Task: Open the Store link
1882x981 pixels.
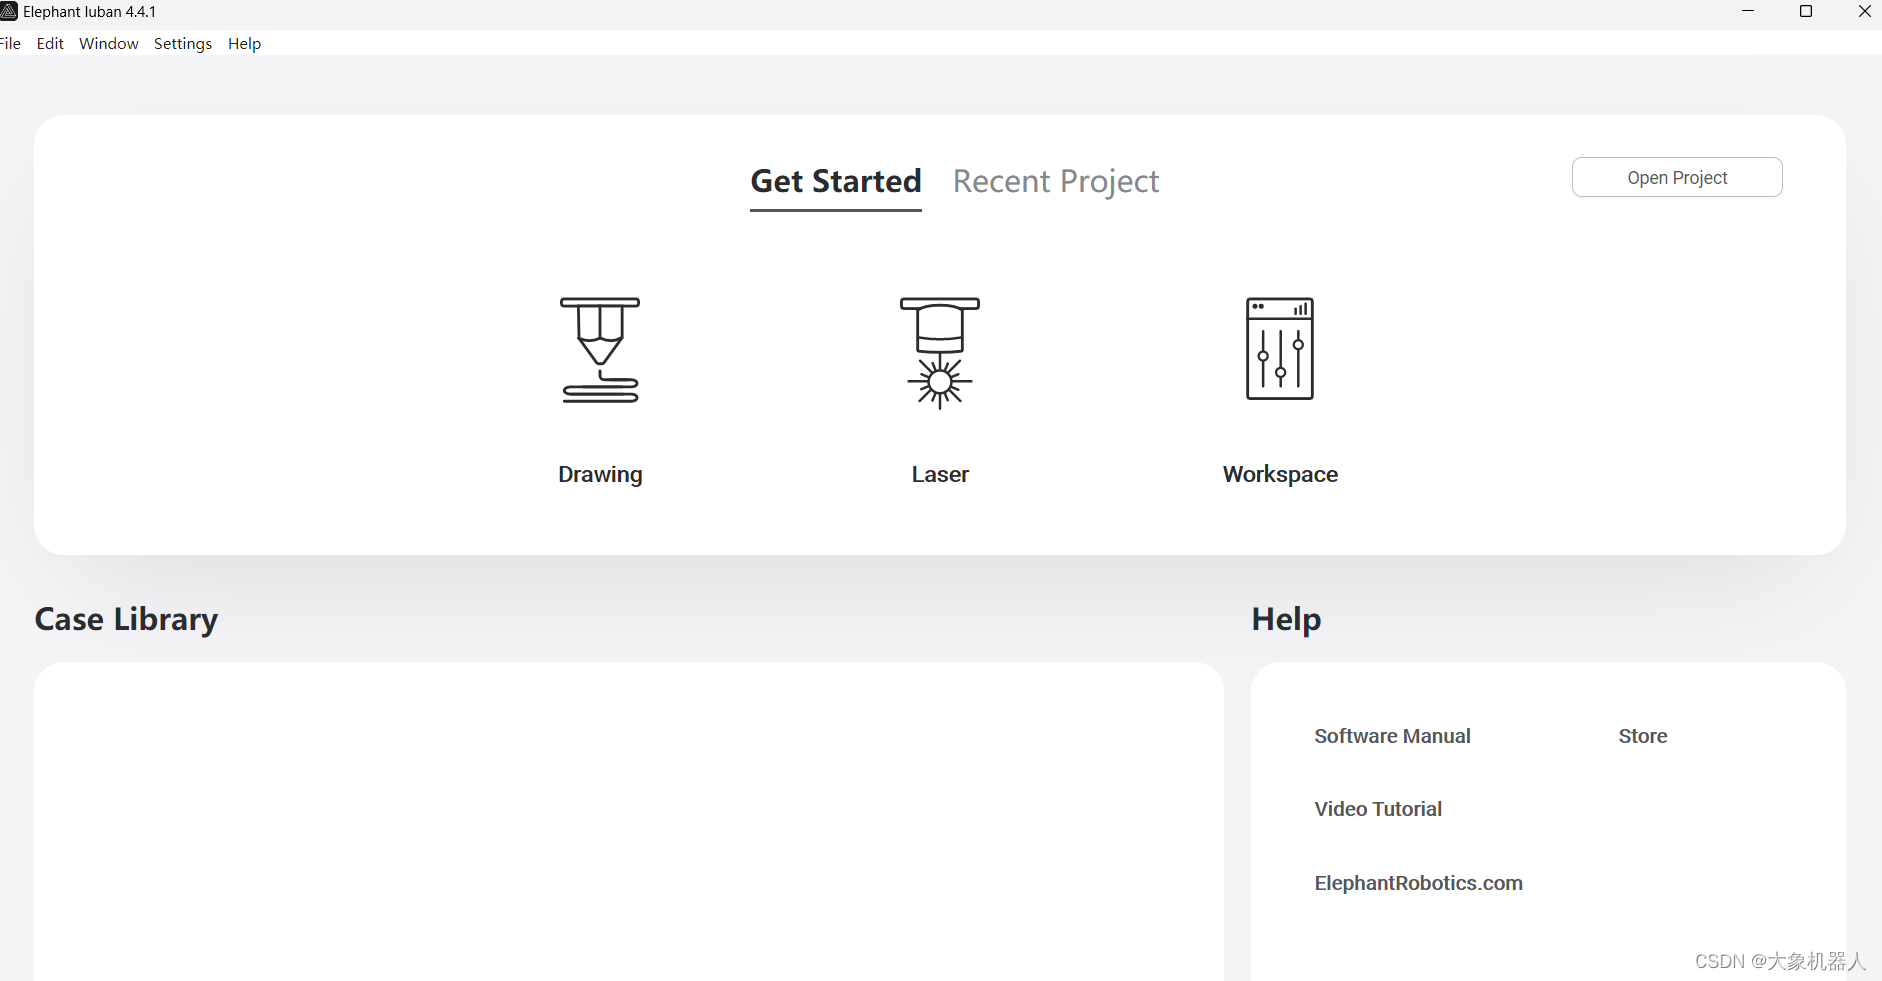Action: (x=1643, y=736)
